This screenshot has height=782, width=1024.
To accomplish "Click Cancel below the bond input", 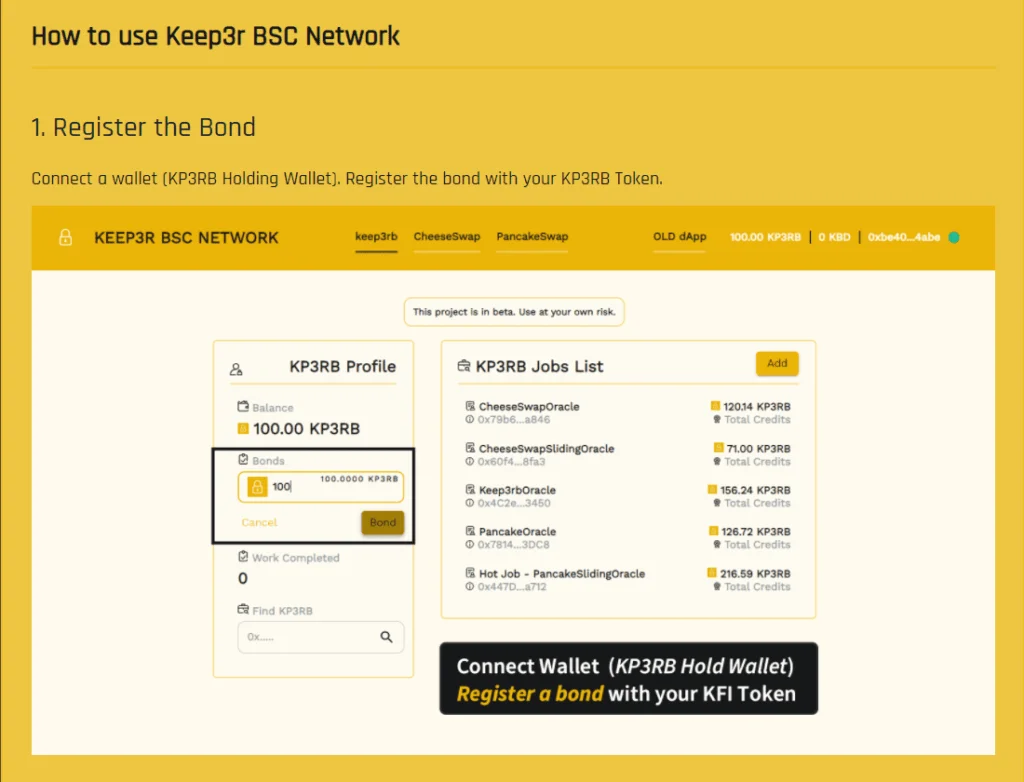I will click(258, 522).
